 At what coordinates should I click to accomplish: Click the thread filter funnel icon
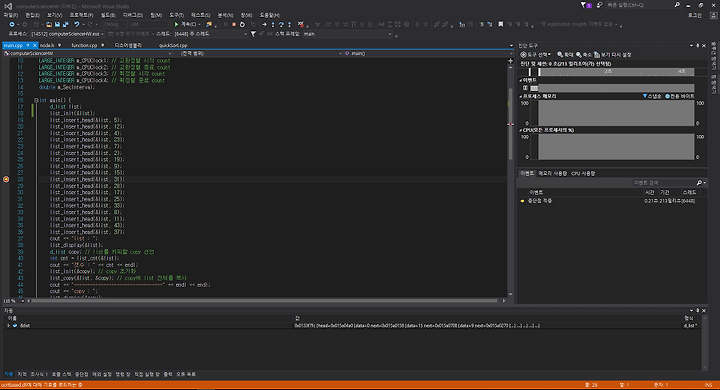pos(253,34)
